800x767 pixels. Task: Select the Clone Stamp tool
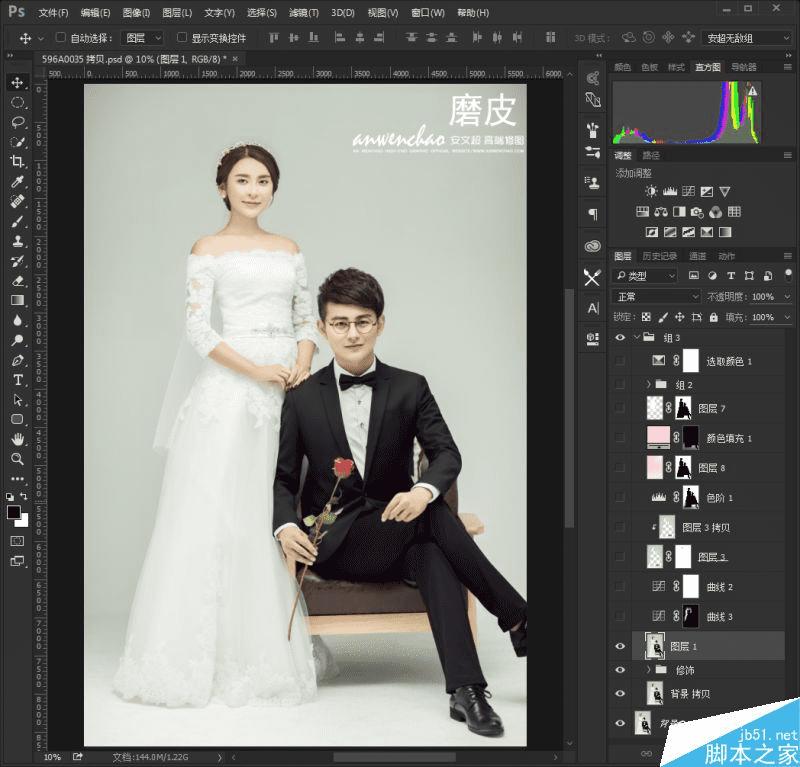pyautogui.click(x=17, y=241)
